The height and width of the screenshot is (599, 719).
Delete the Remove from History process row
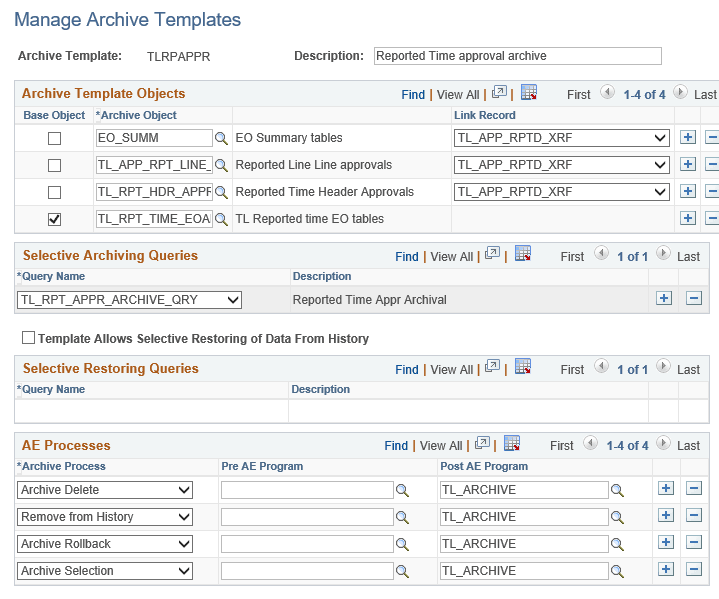tap(694, 515)
